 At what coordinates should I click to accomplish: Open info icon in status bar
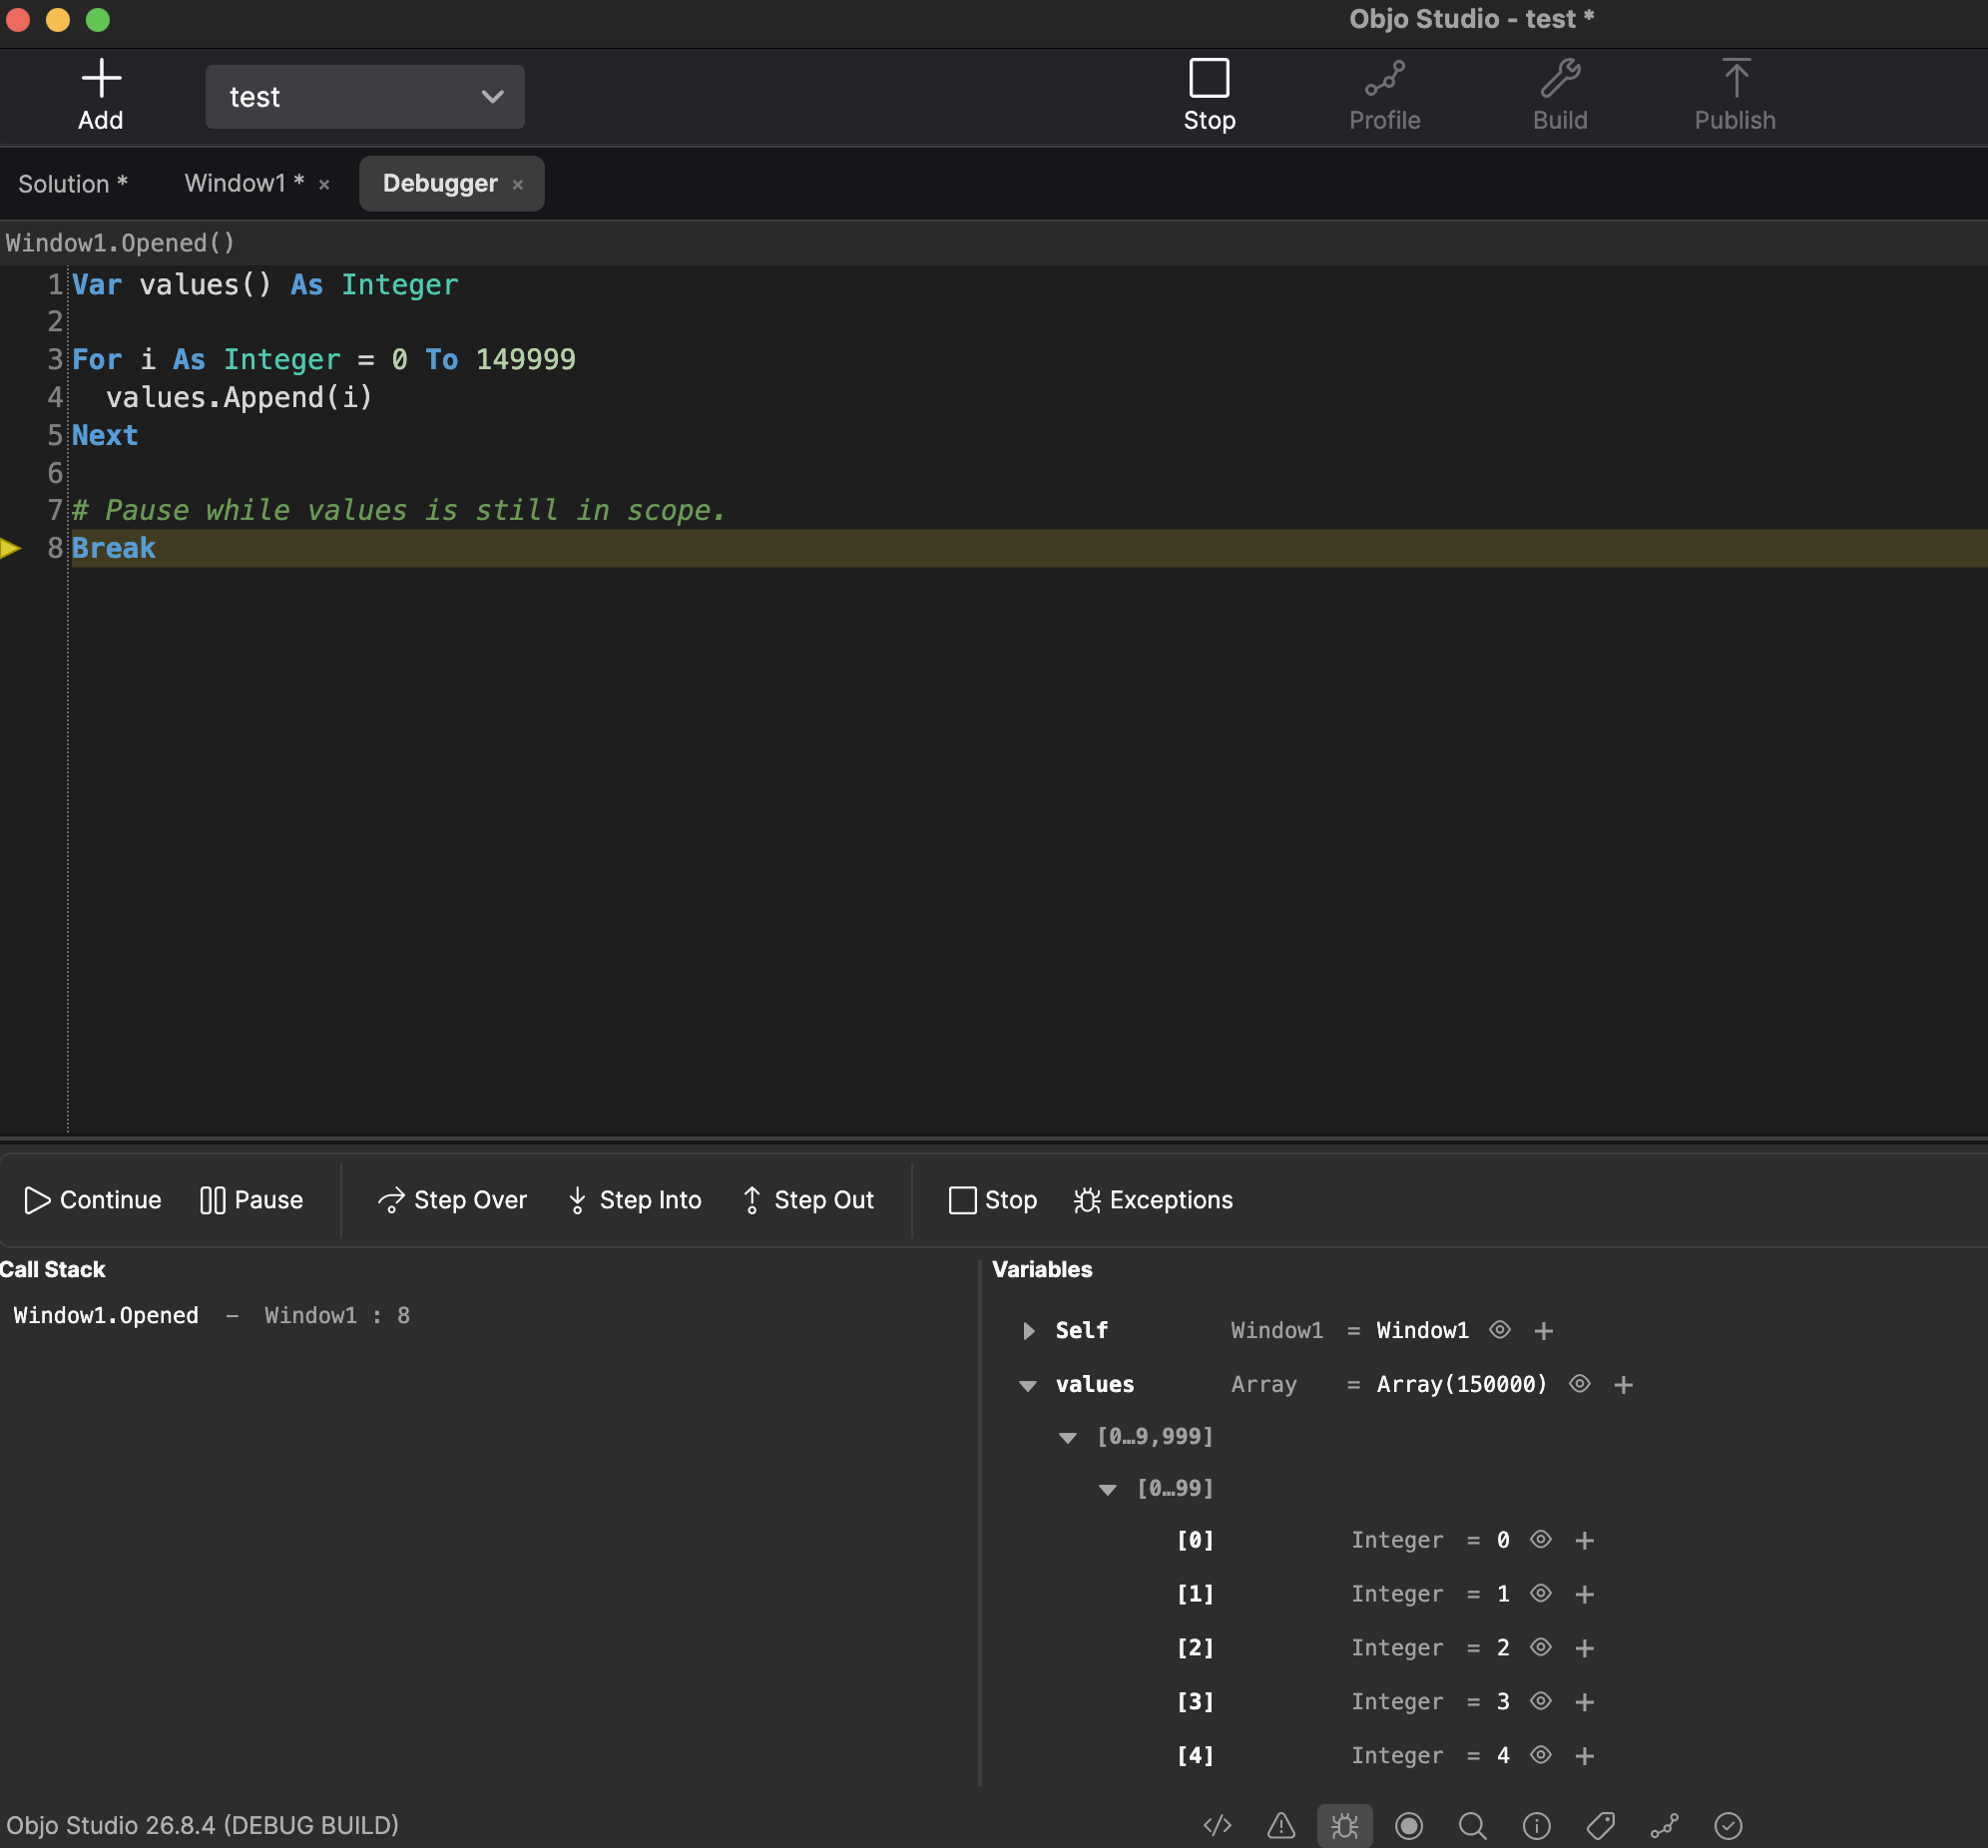[1536, 1827]
